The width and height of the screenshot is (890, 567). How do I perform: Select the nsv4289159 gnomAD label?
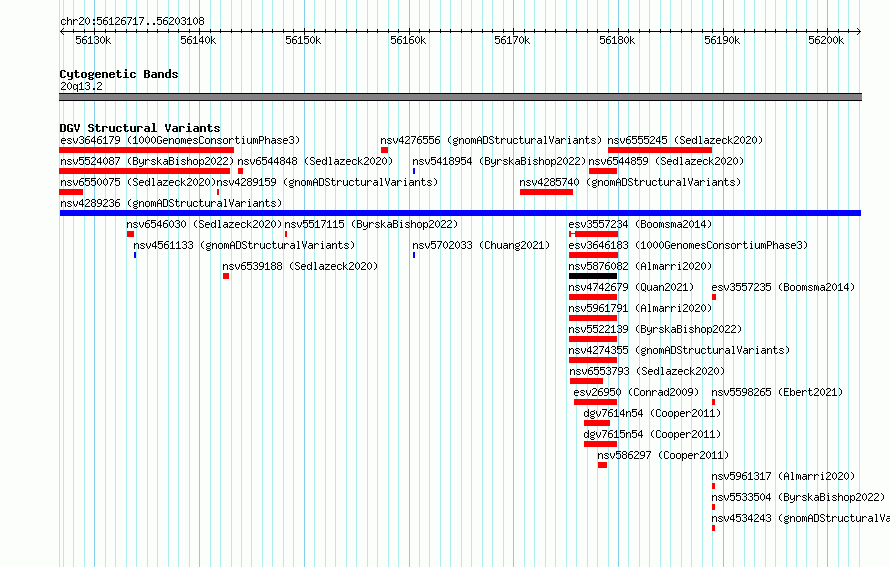328,182
